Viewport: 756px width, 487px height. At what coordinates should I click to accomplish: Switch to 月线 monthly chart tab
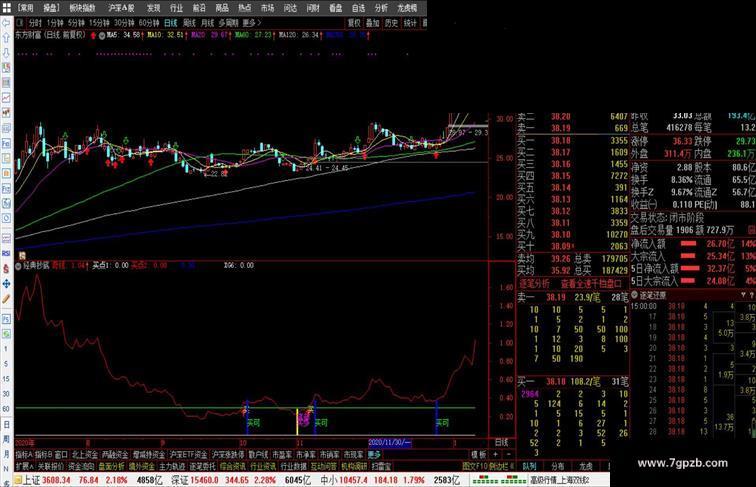pyautogui.click(x=208, y=23)
